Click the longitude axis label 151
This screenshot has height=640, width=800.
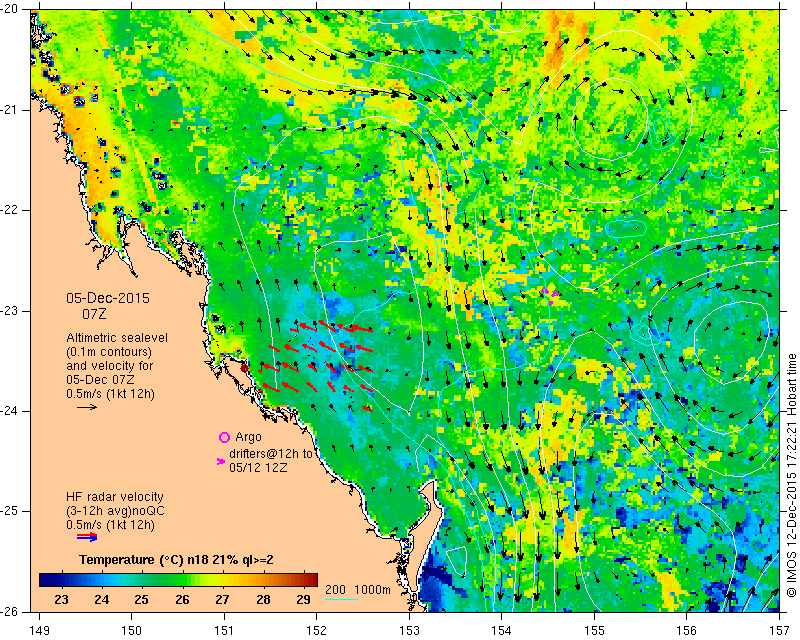[x=224, y=631]
